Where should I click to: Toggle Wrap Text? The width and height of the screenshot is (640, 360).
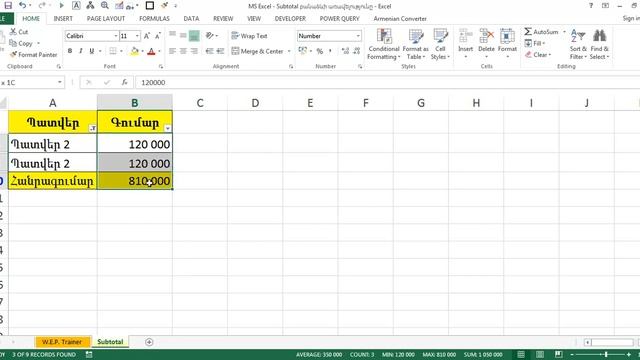tap(249, 36)
